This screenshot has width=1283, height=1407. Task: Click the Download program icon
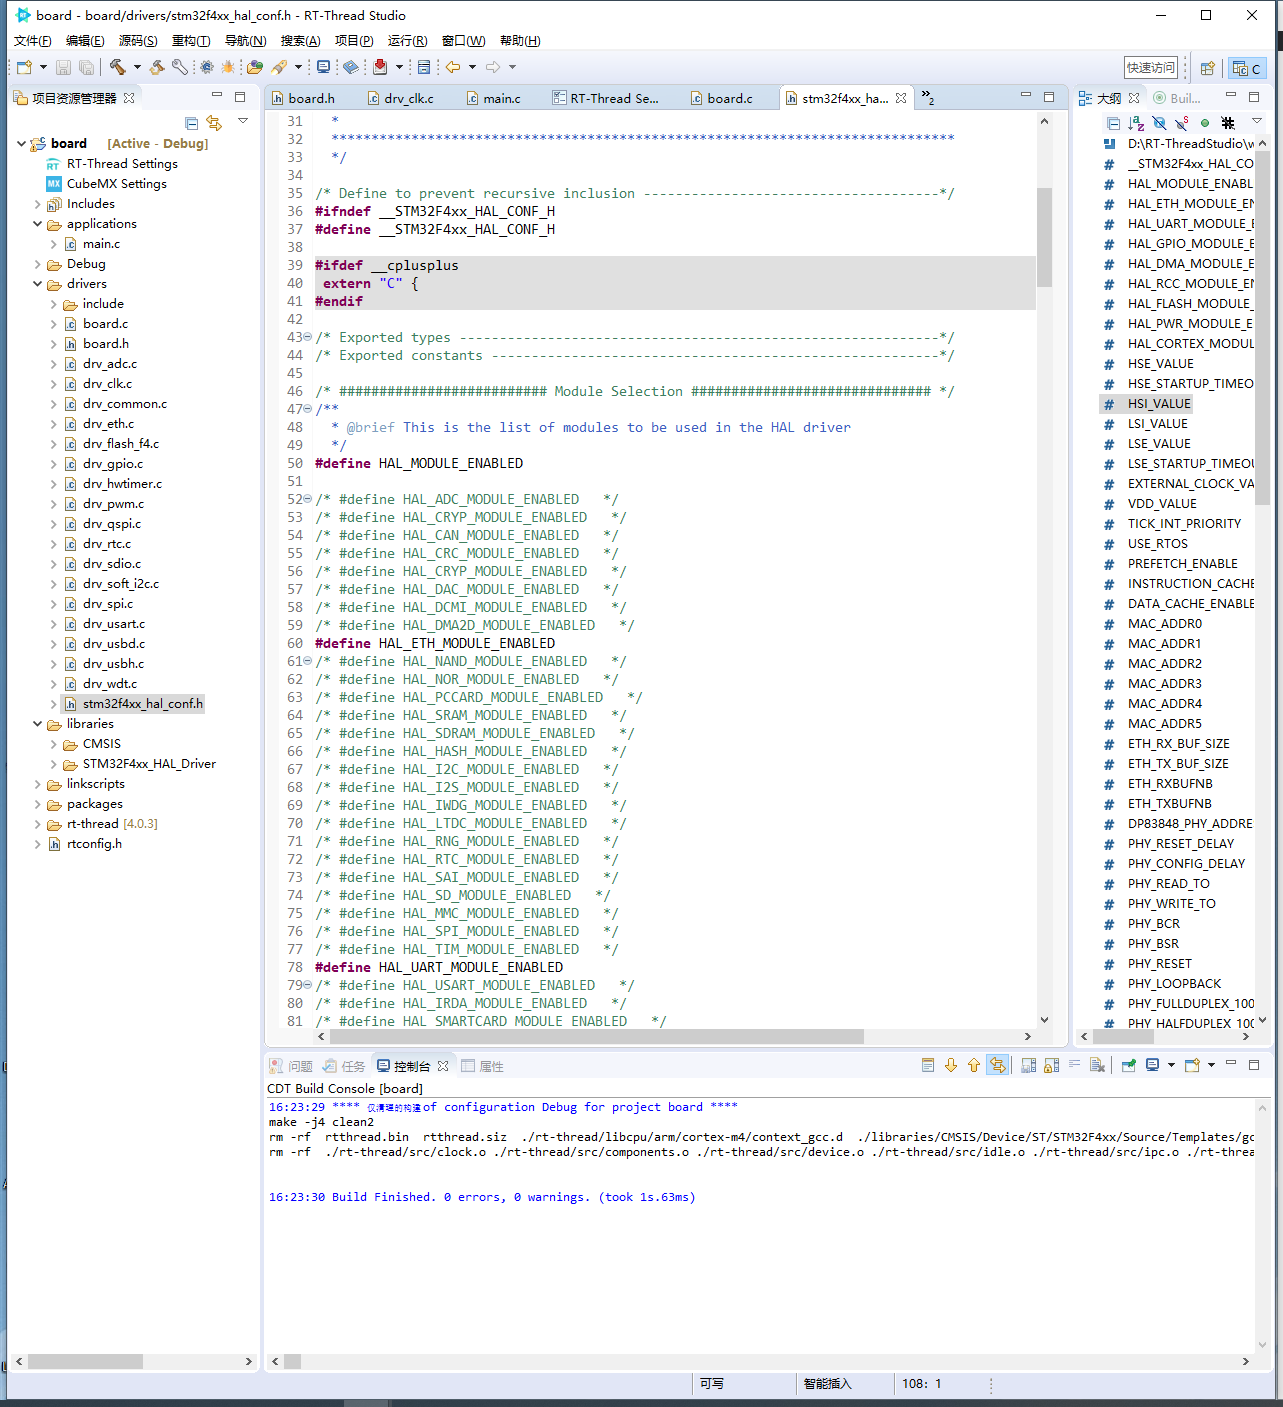coord(380,67)
